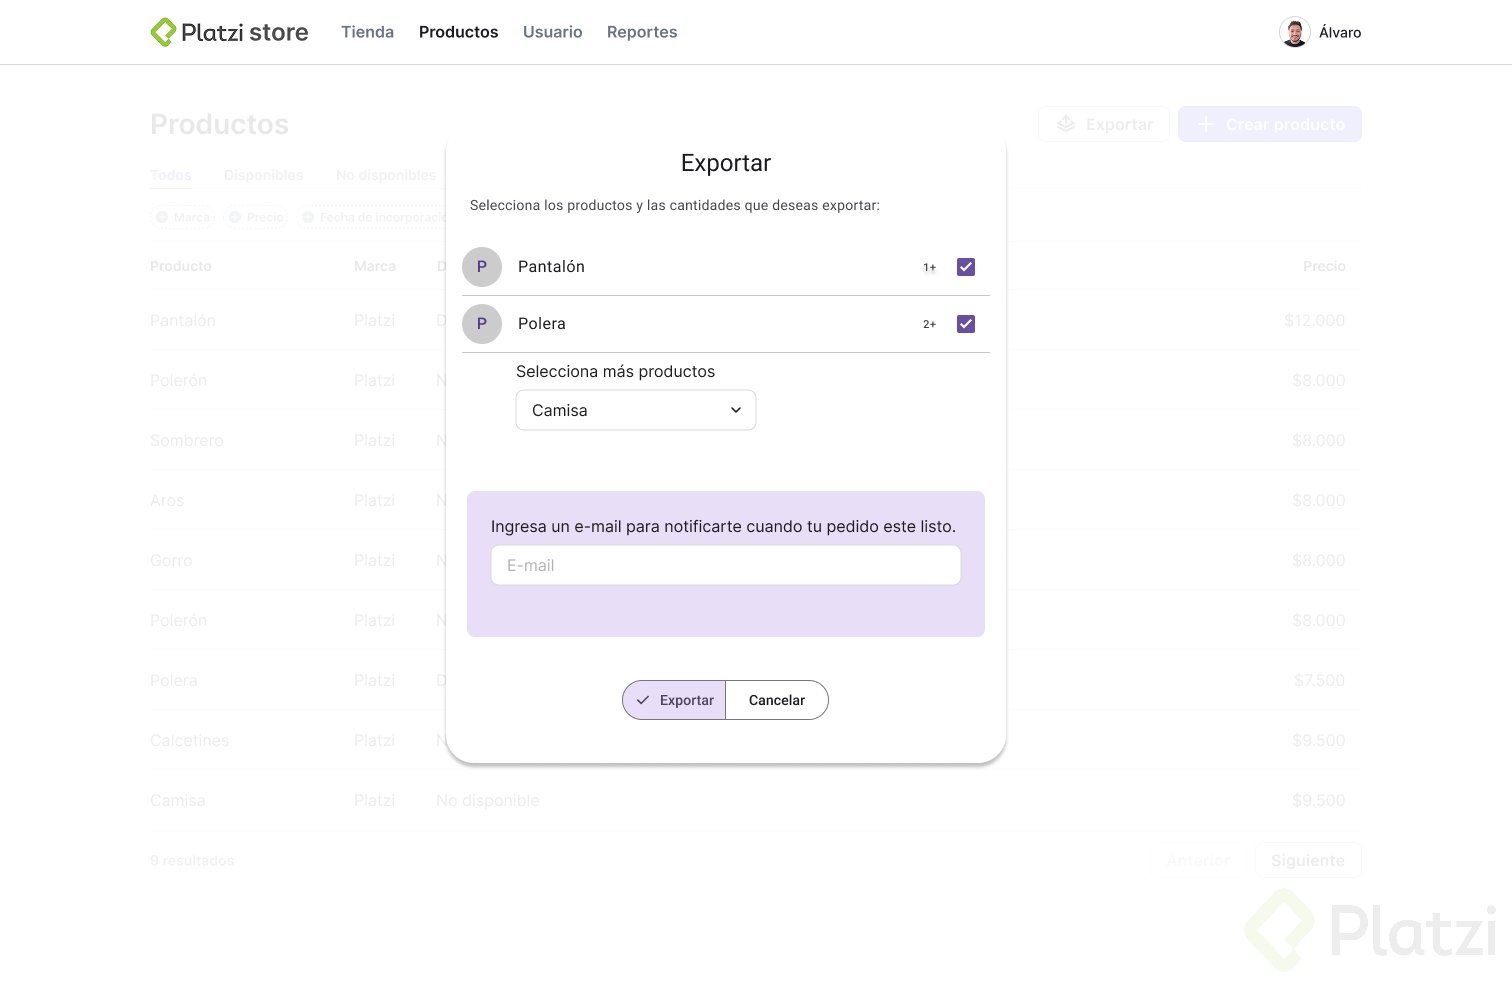Click the No disponible status of Camisa
Screen dimensions: 1512x982
coord(488,800)
